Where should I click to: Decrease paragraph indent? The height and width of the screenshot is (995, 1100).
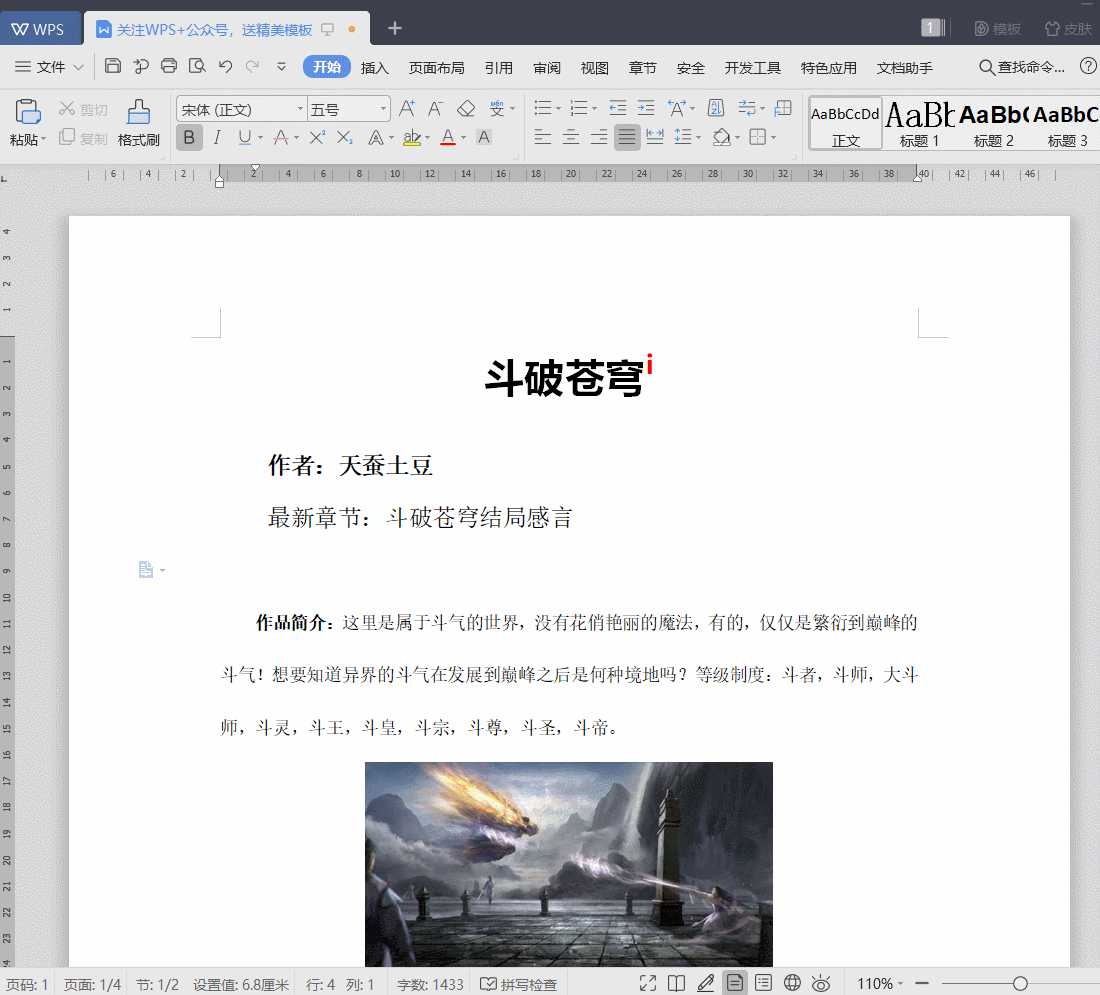[x=617, y=108]
